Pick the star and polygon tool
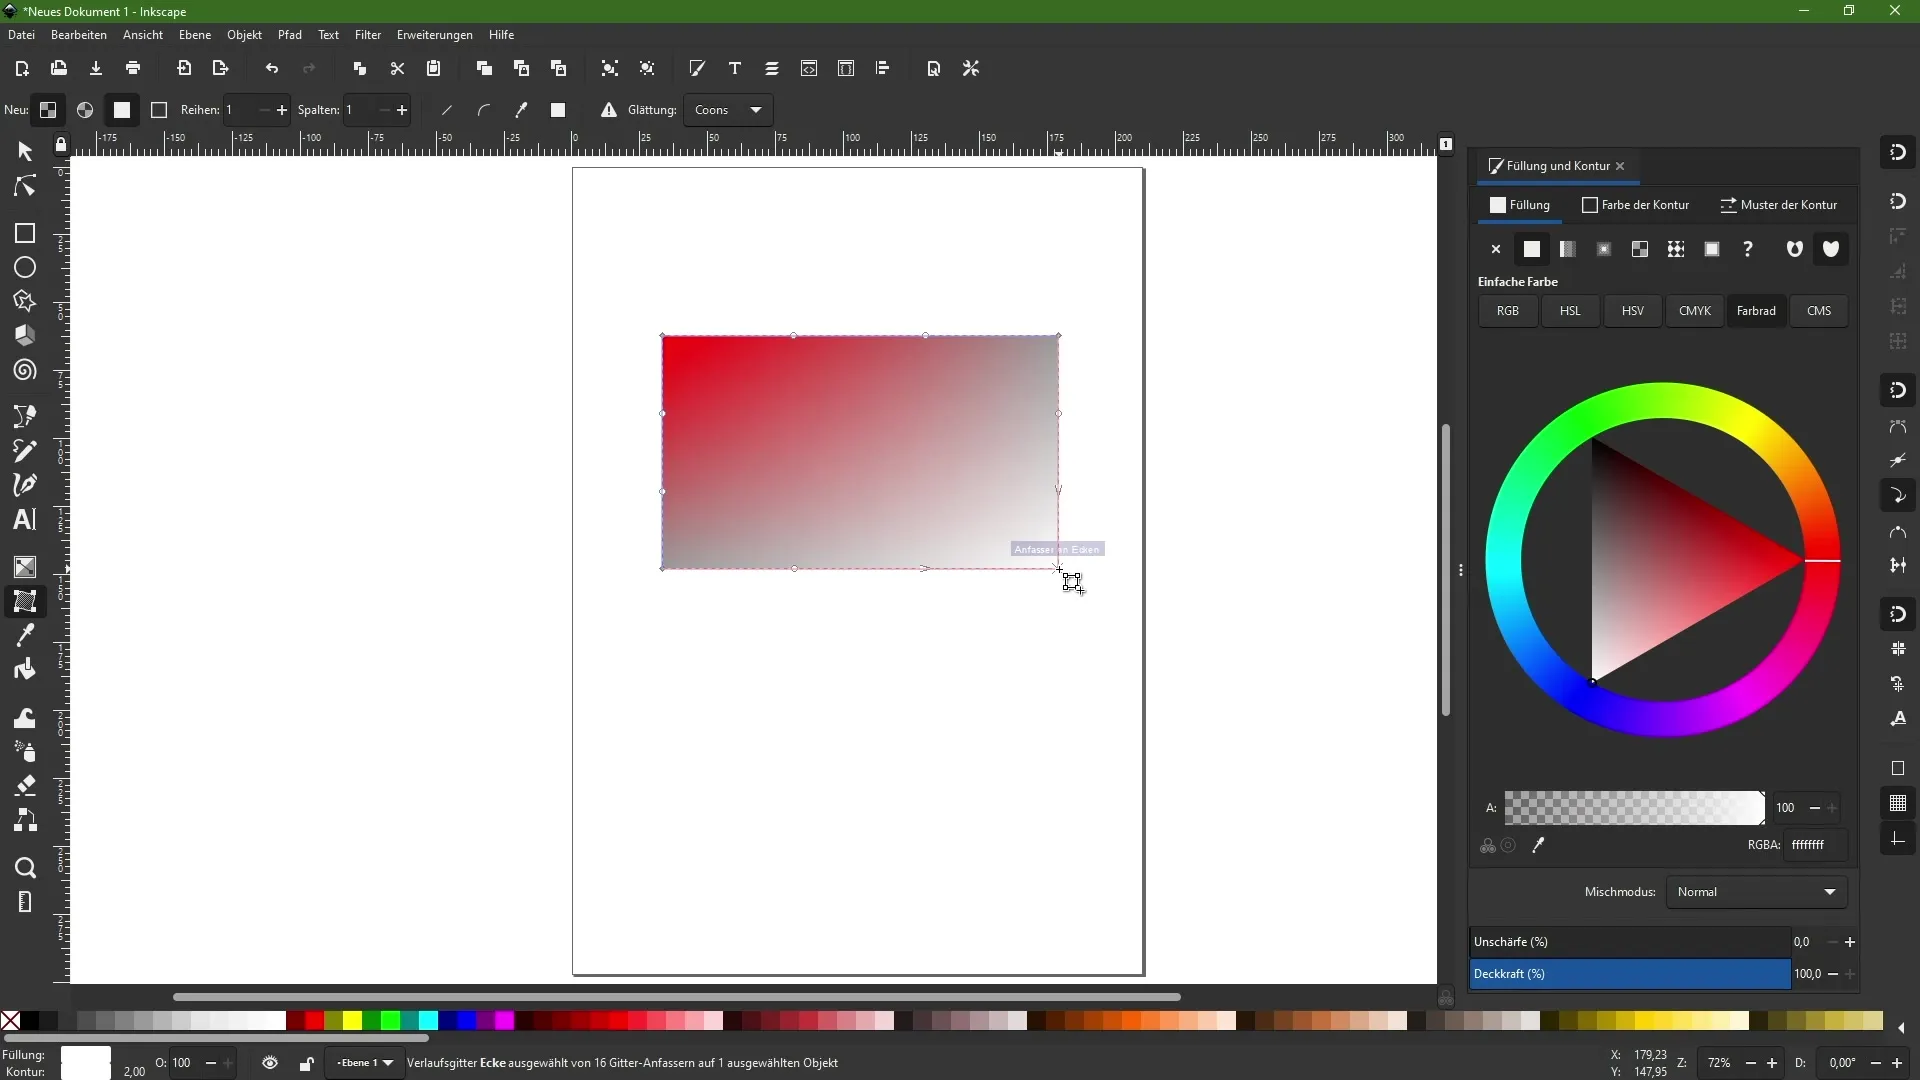This screenshot has width=1920, height=1080. click(x=25, y=301)
